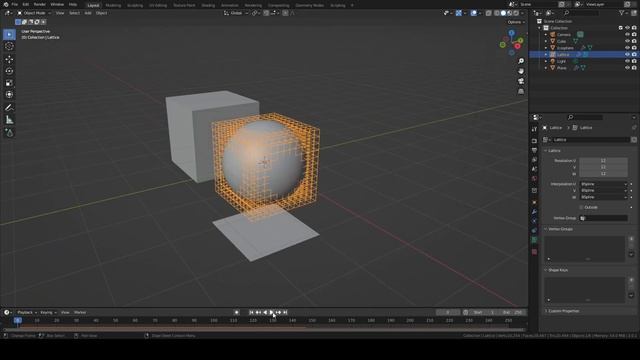Image resolution: width=640 pixels, height=360 pixels.
Task: Toggle auto keying record button
Action: (237, 312)
